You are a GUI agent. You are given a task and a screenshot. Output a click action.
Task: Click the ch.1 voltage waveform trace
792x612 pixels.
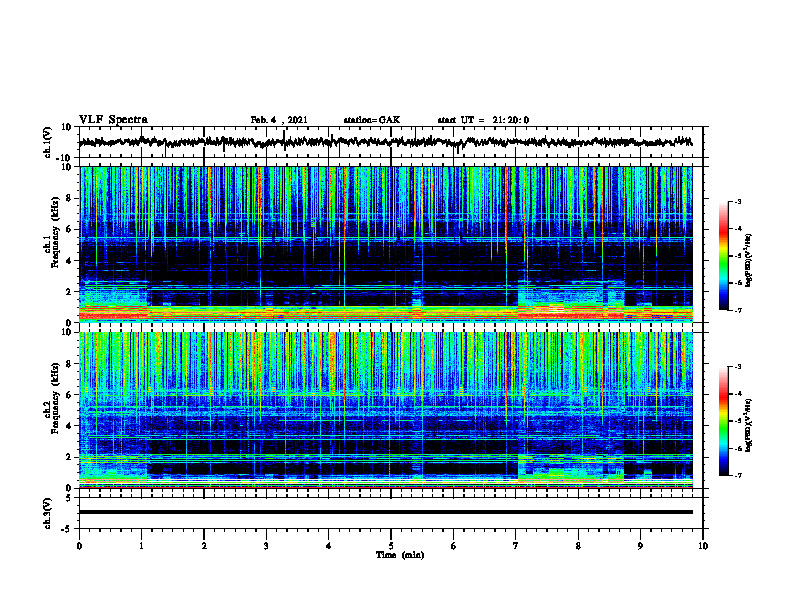385,142
